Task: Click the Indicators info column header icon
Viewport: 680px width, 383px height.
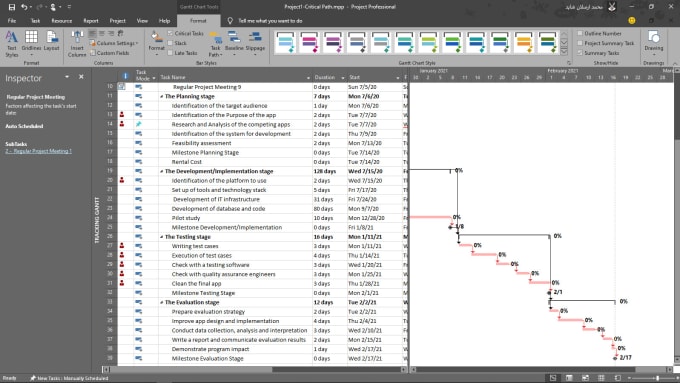Action: [x=125, y=76]
